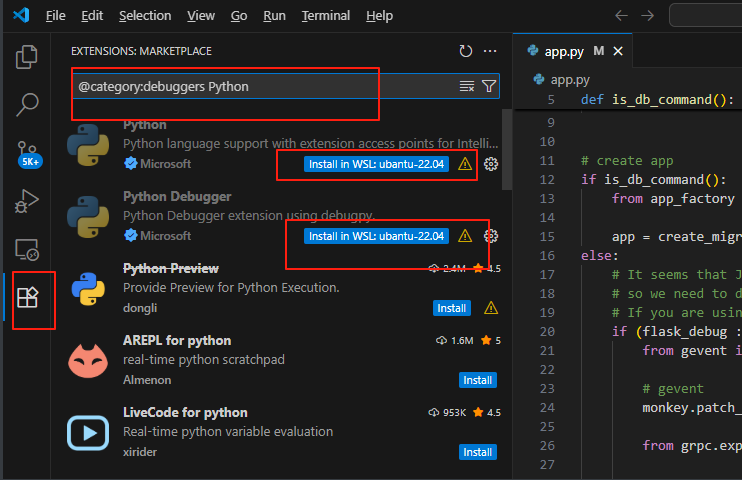Click the 953K download count of LiveCode
This screenshot has width=742, height=480.
(x=447, y=412)
